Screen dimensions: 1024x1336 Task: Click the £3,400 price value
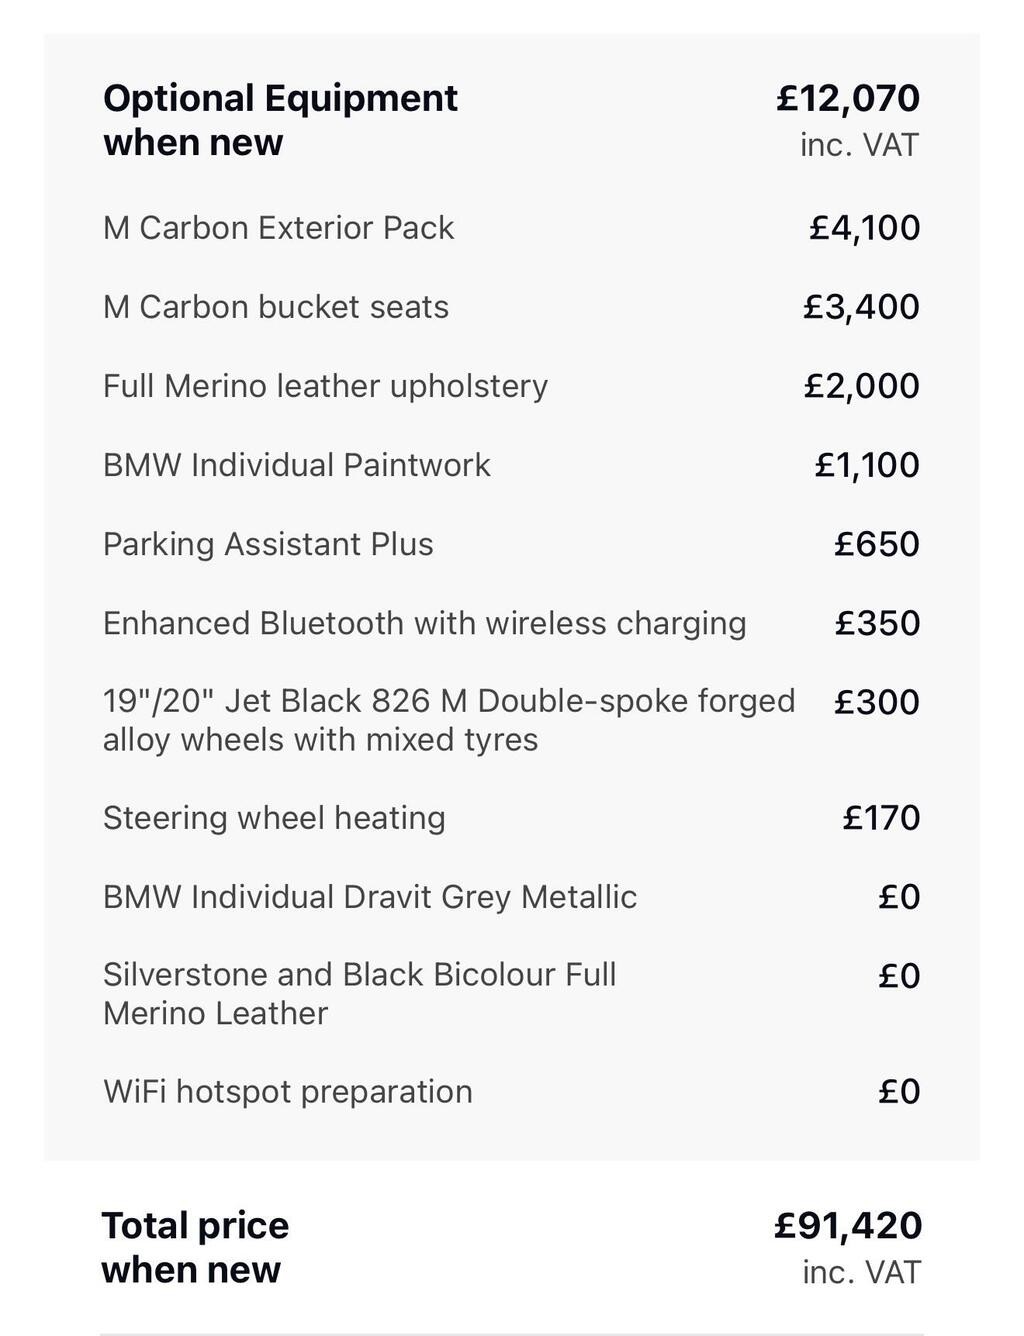(x=861, y=307)
